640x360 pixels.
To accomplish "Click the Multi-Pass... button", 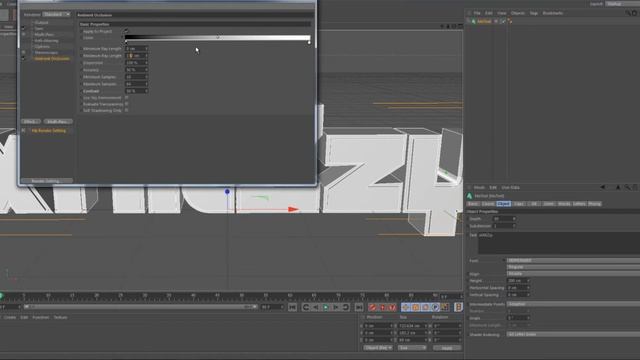I will pos(58,122).
